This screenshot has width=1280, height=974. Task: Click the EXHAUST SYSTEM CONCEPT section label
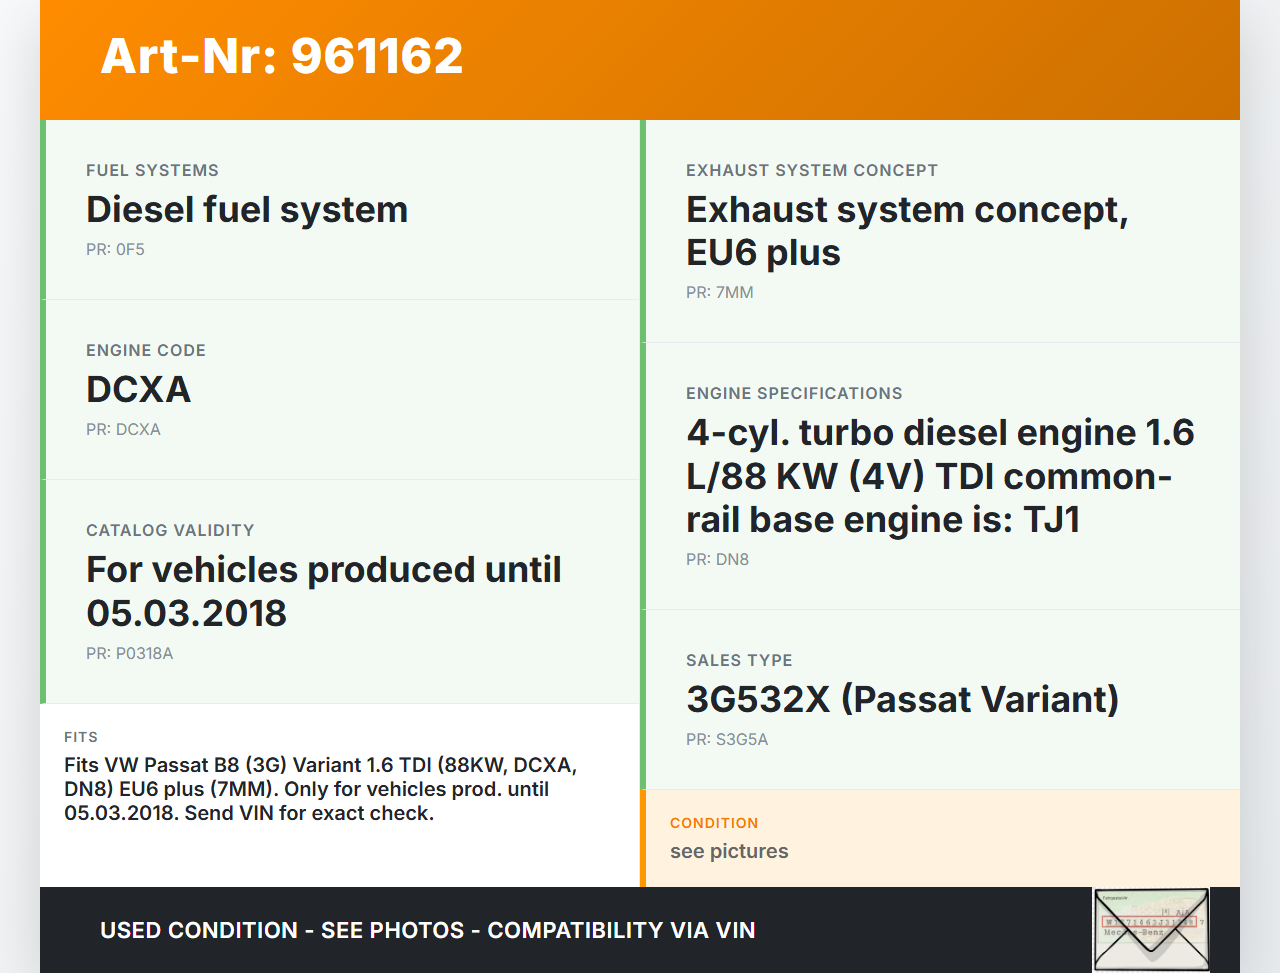pos(811,171)
